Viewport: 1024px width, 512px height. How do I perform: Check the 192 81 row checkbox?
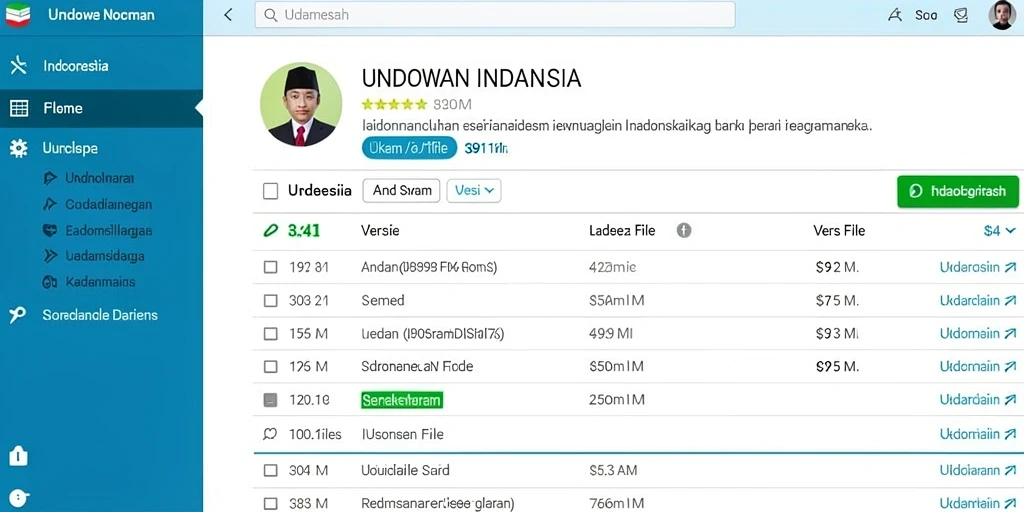coord(270,267)
